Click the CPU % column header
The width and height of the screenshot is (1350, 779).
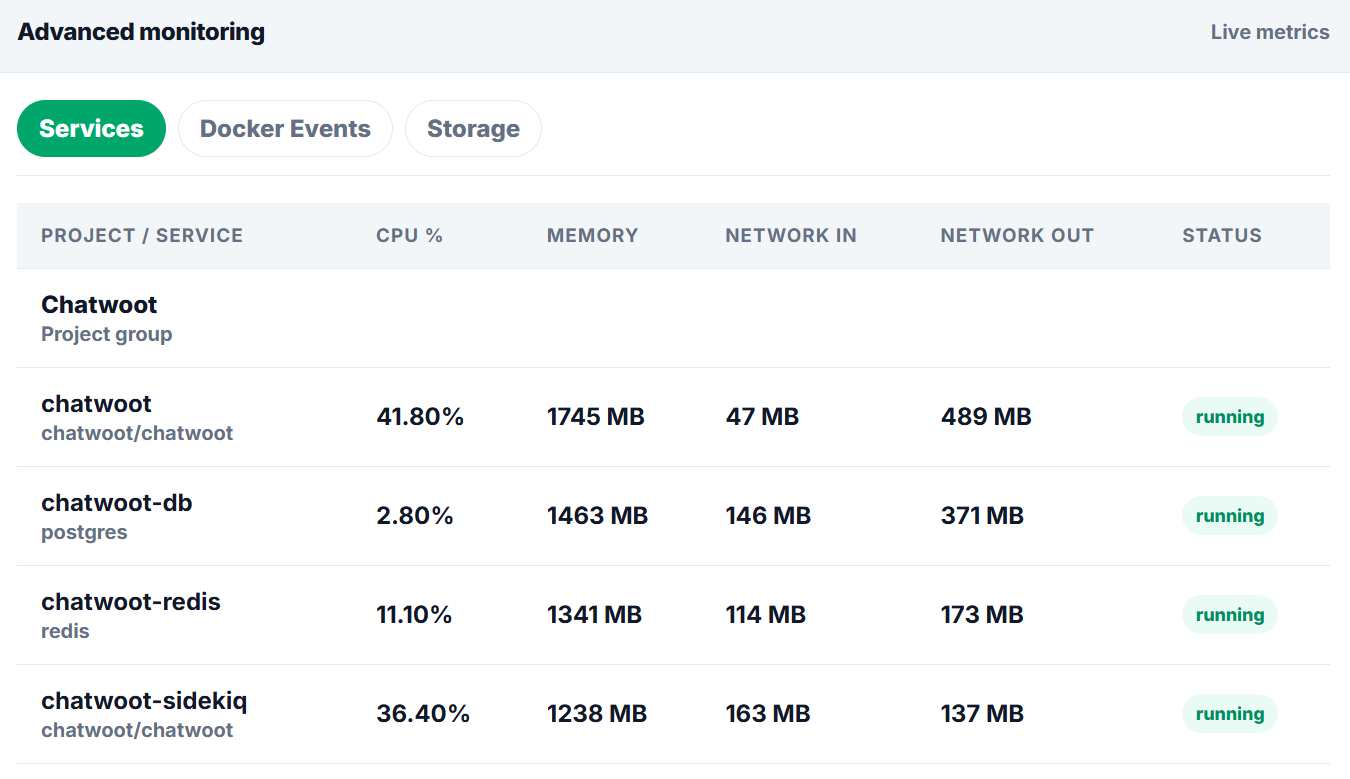coord(410,236)
